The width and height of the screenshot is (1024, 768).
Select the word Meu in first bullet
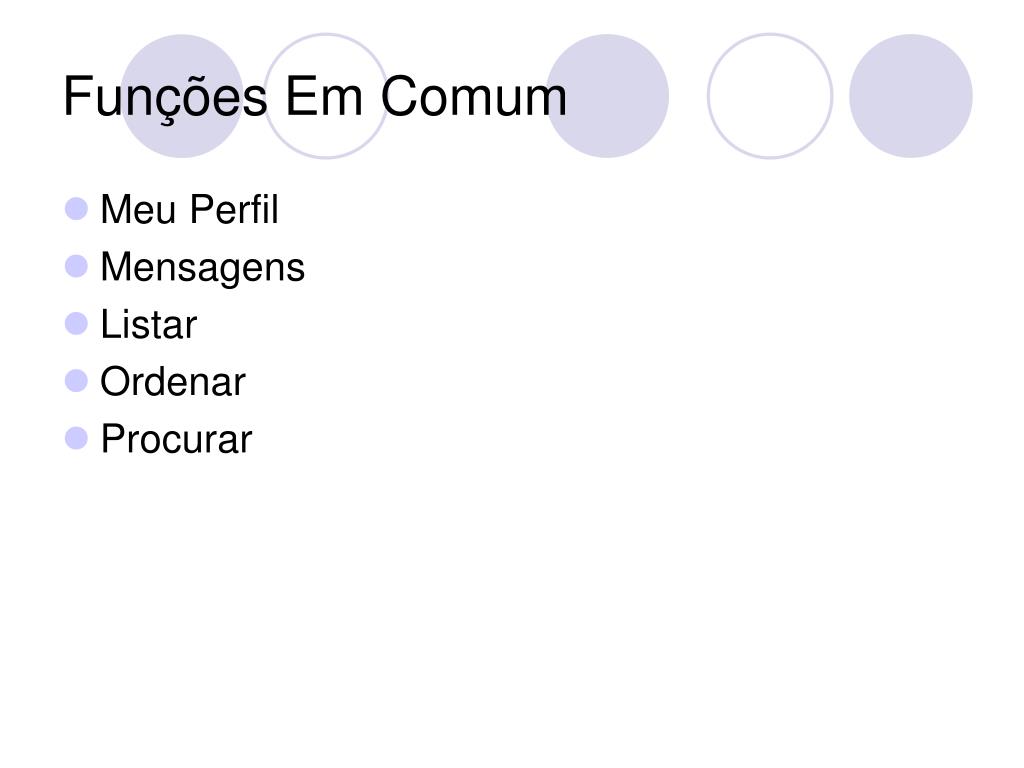click(138, 210)
